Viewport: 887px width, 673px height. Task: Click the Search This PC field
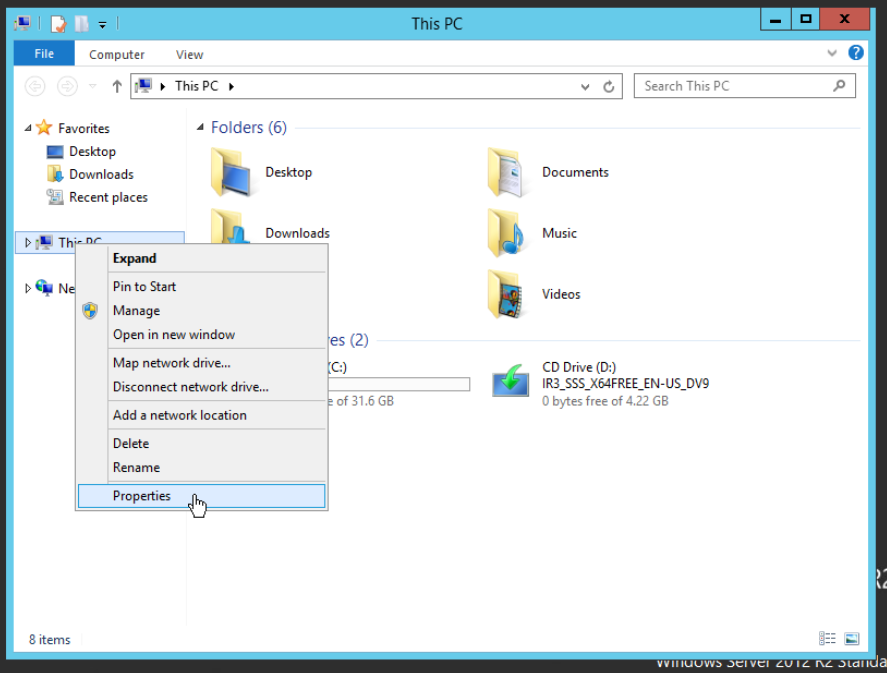tap(735, 87)
